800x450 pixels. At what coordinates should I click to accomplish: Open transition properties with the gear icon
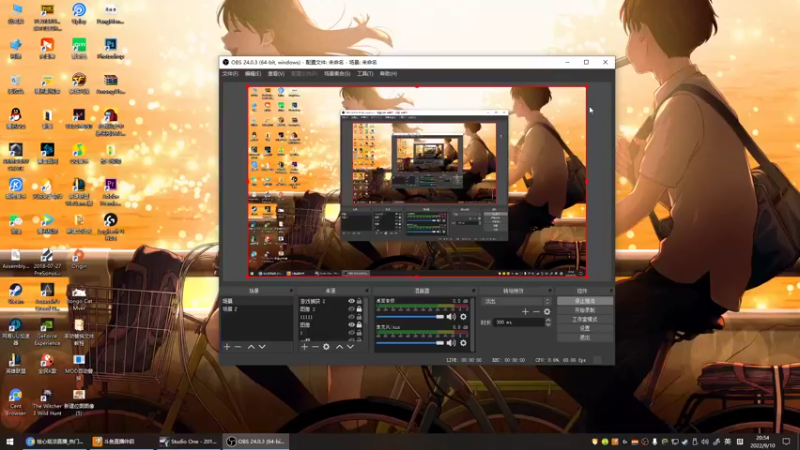coord(547,311)
